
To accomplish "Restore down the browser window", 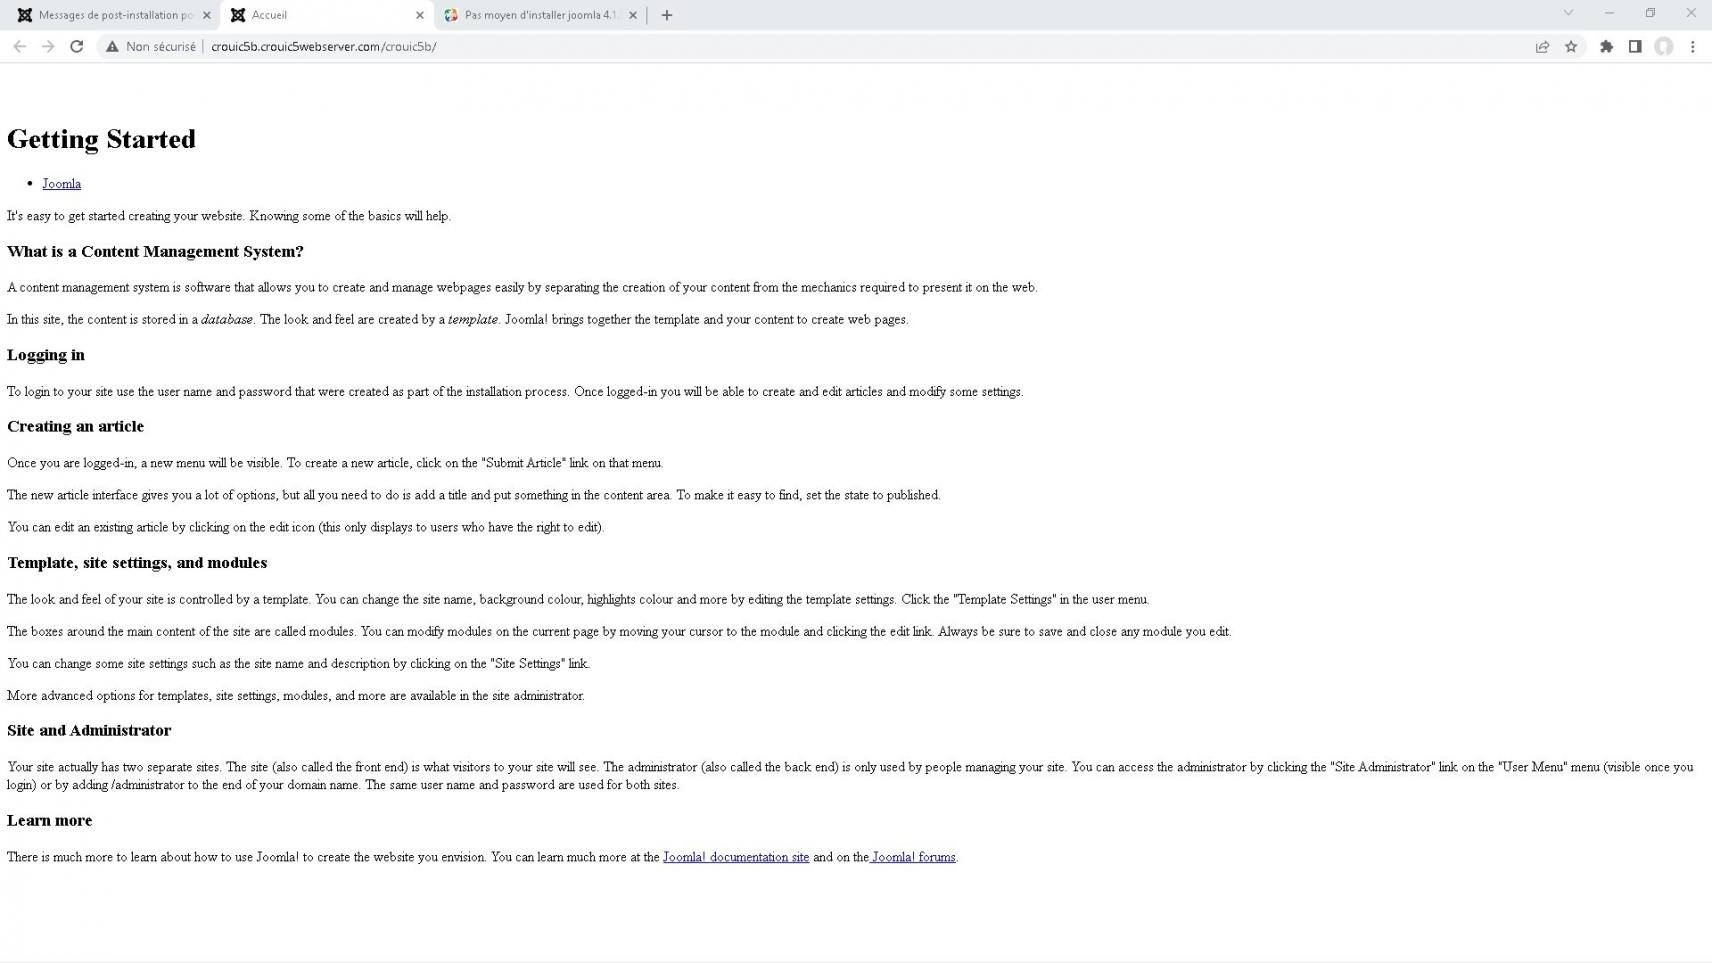I will click(1650, 13).
